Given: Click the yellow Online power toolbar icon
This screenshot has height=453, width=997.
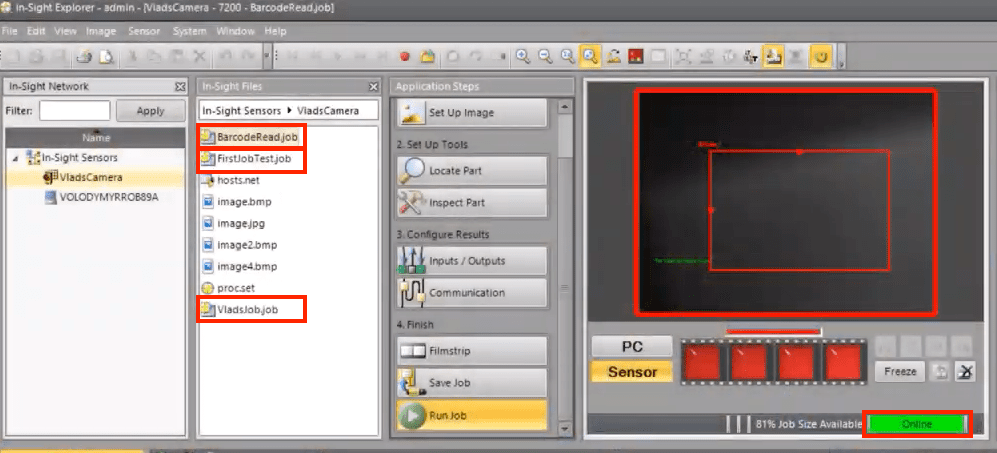Looking at the screenshot, I should [822, 57].
